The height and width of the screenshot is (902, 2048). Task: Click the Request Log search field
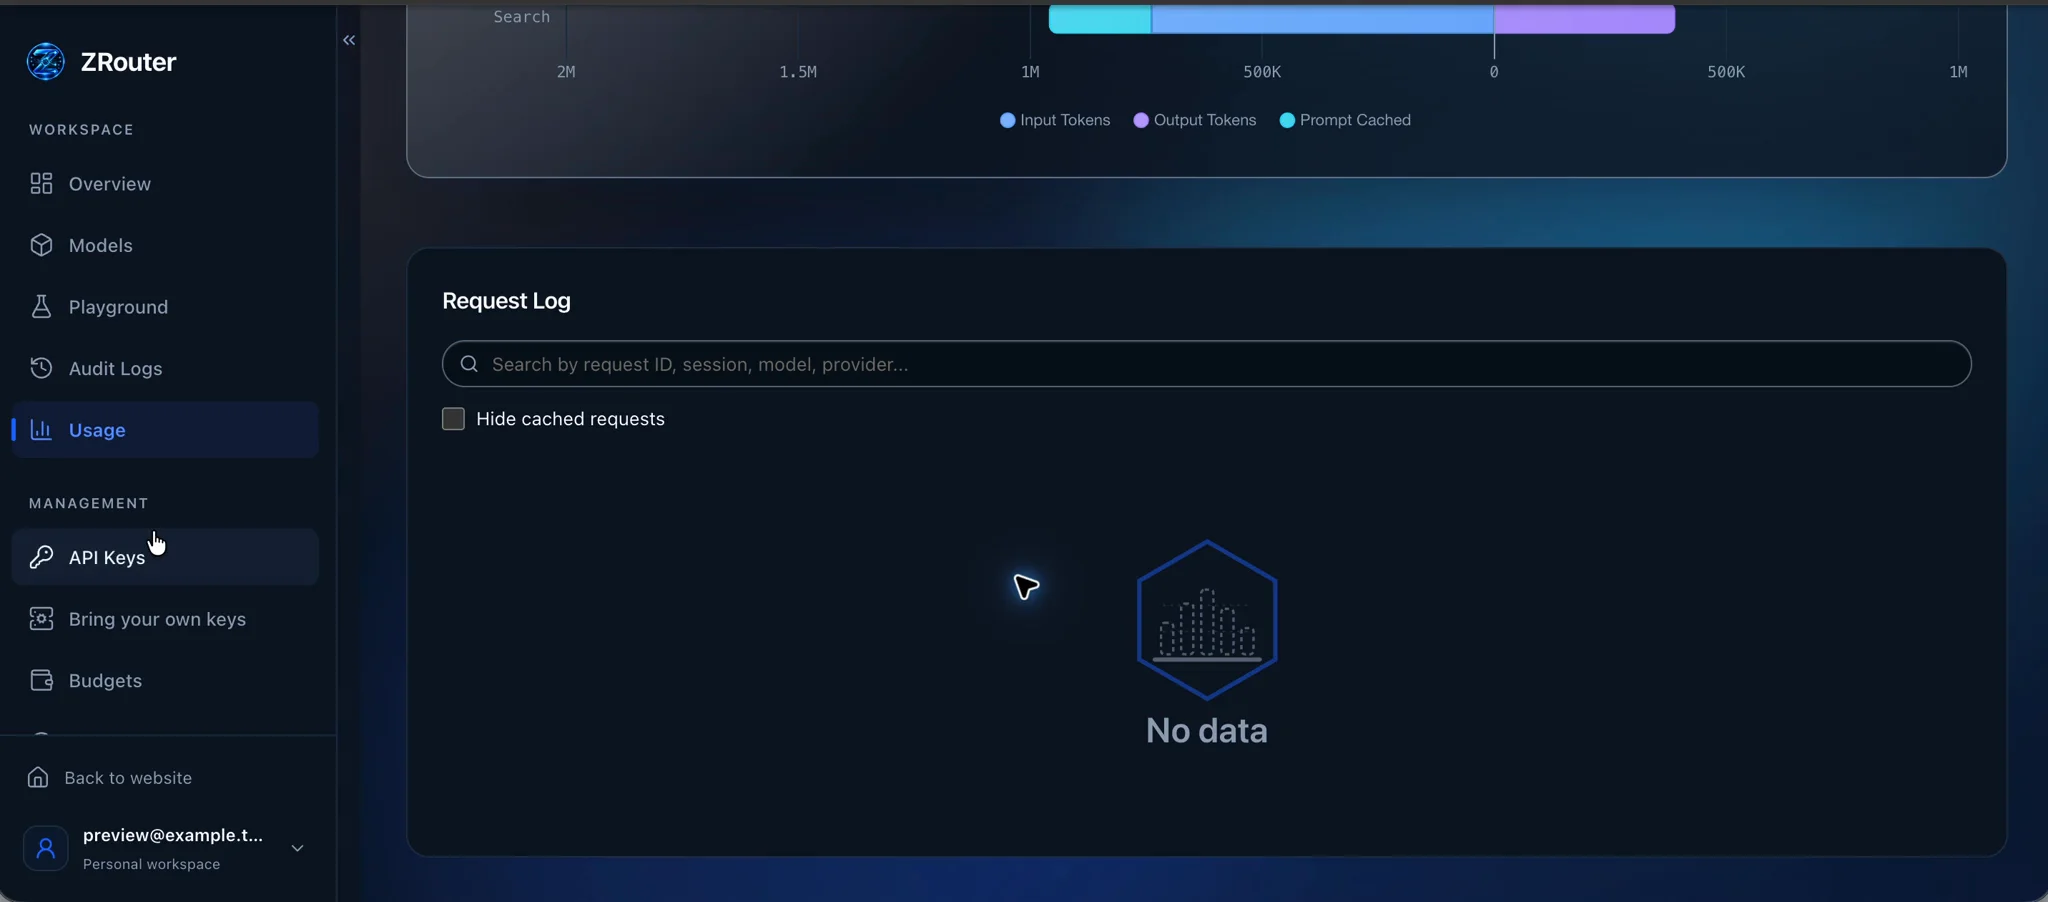point(1207,364)
